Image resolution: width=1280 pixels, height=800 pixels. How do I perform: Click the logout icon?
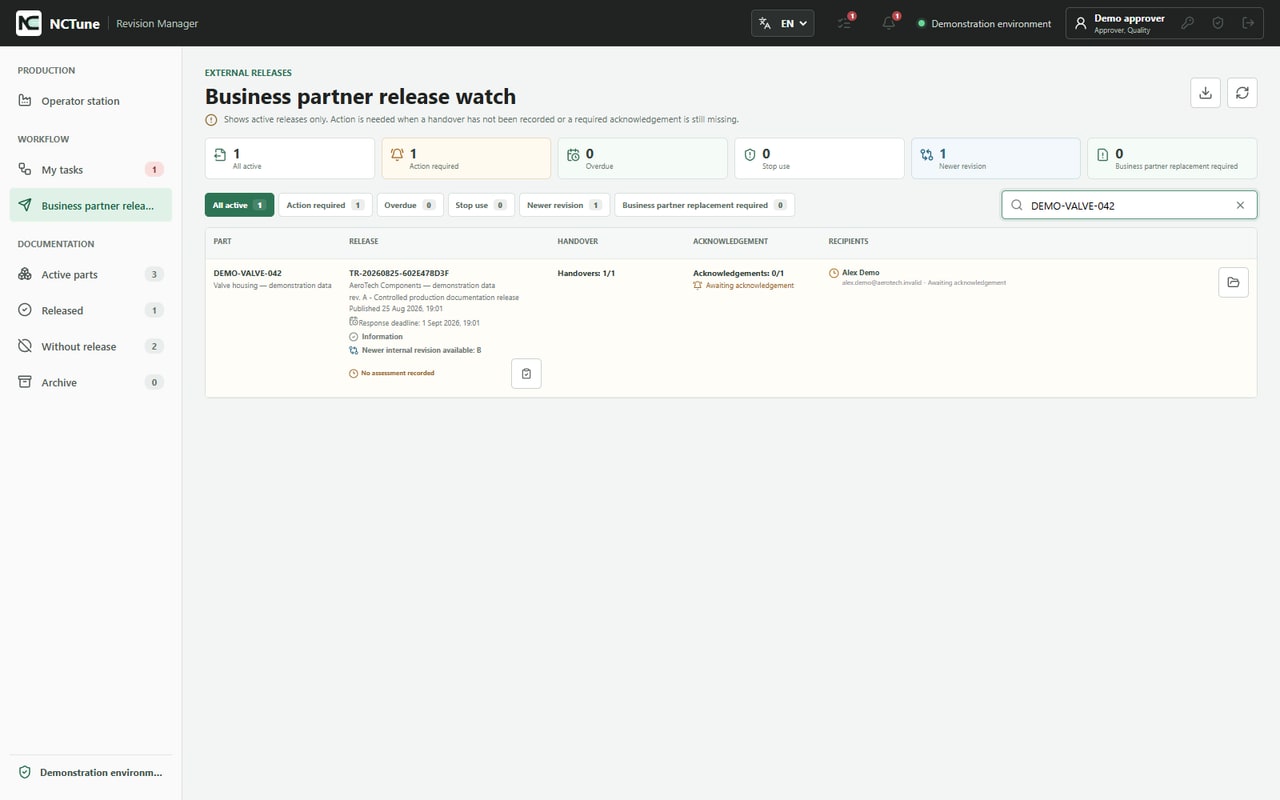point(1248,23)
